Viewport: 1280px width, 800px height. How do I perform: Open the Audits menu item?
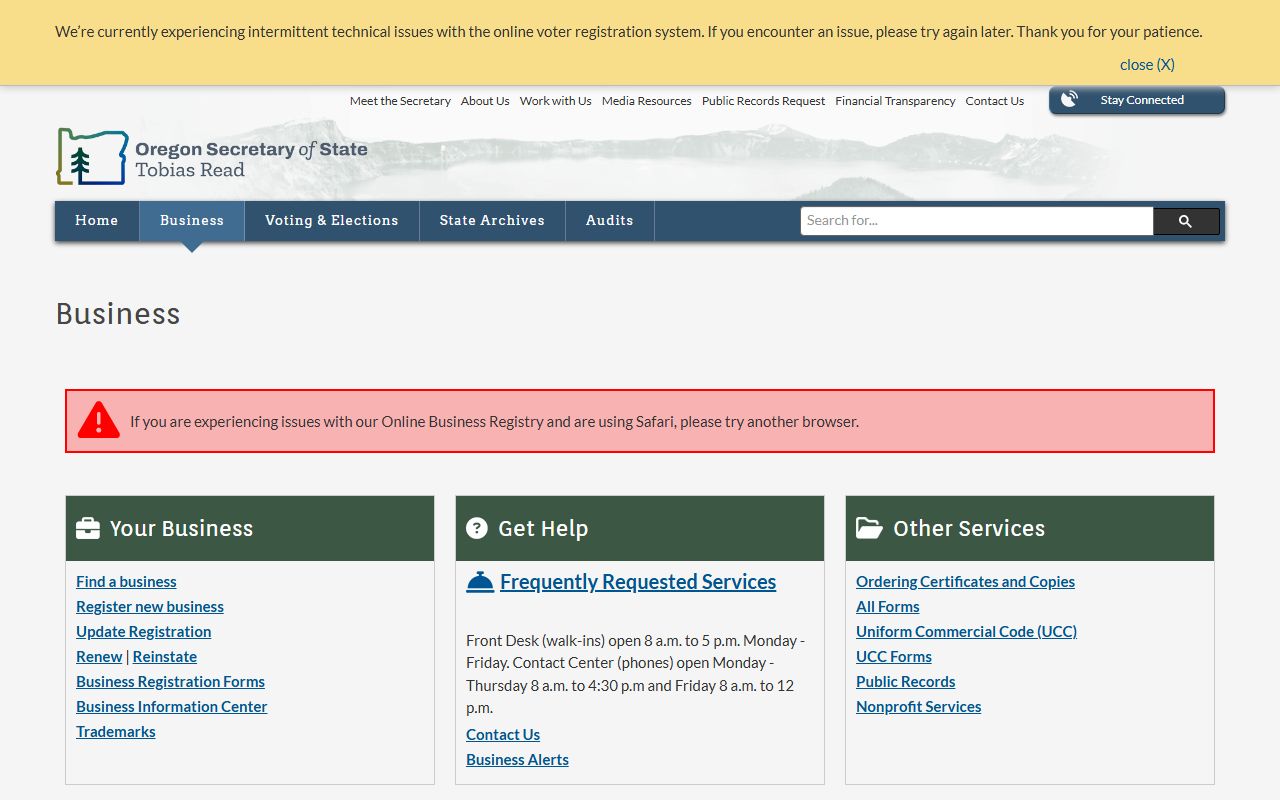610,221
